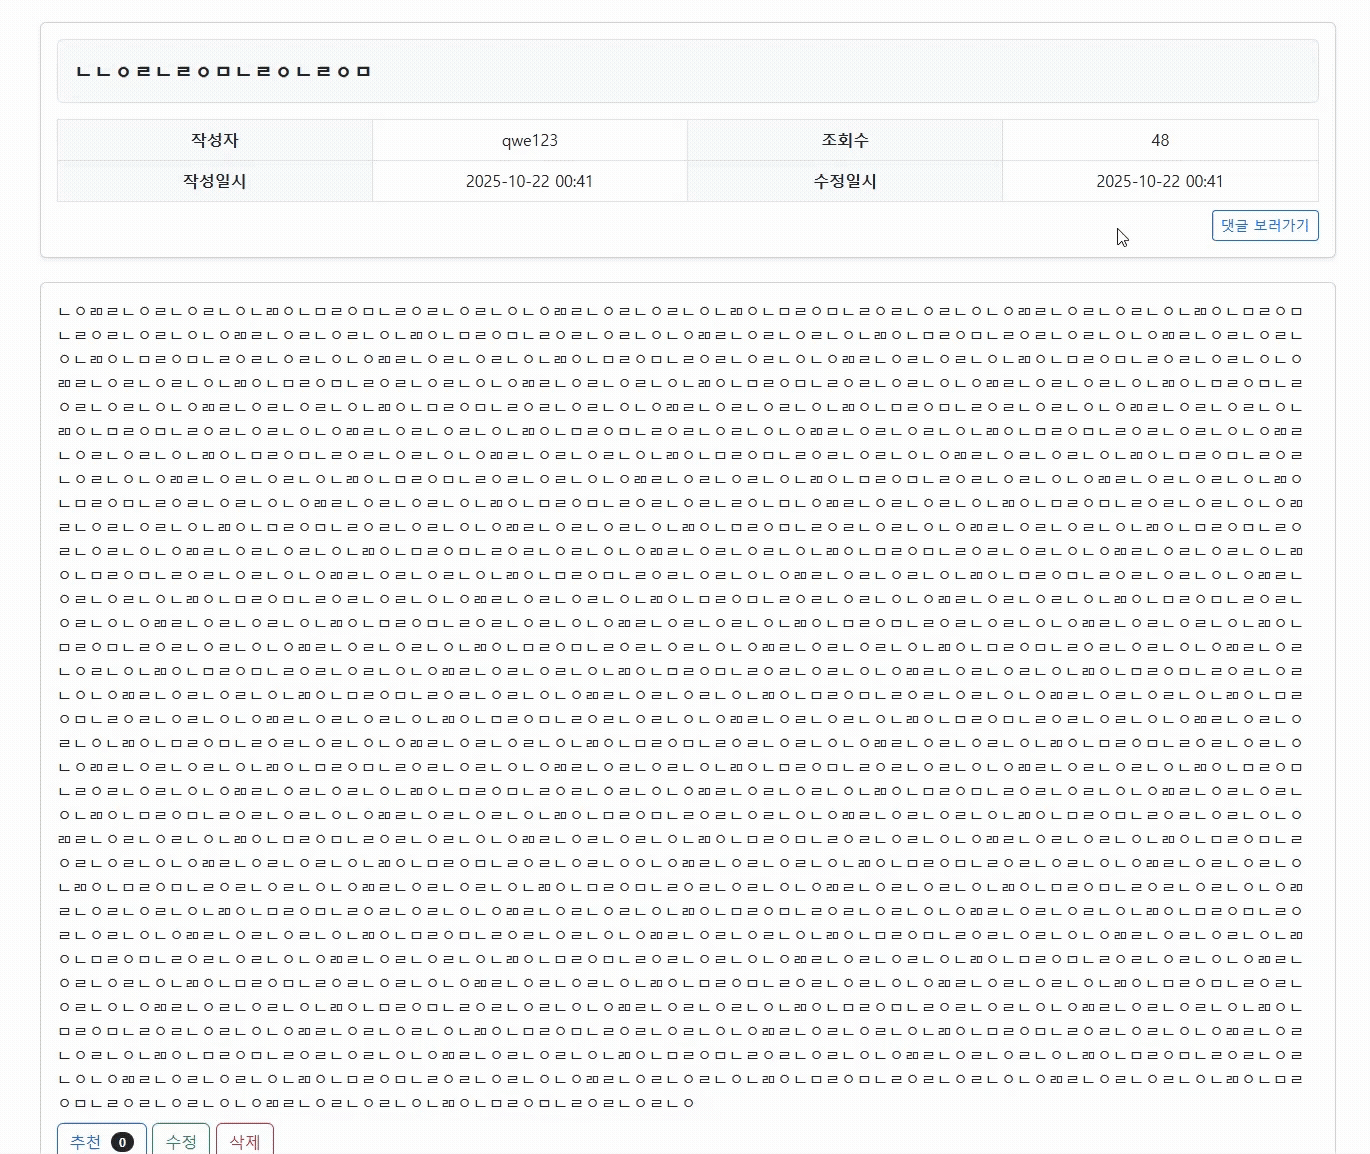
Task: Click the 삭제 delete button
Action: pos(244,1140)
